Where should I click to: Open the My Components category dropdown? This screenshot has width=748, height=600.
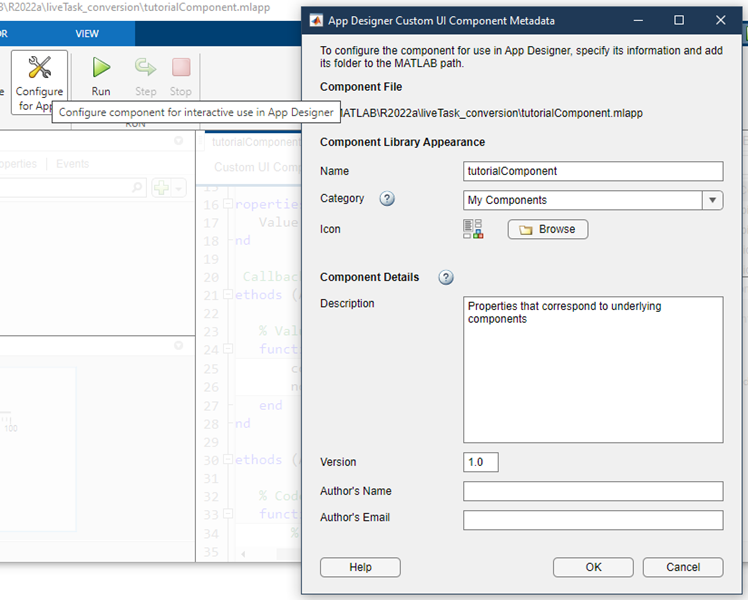(x=712, y=200)
